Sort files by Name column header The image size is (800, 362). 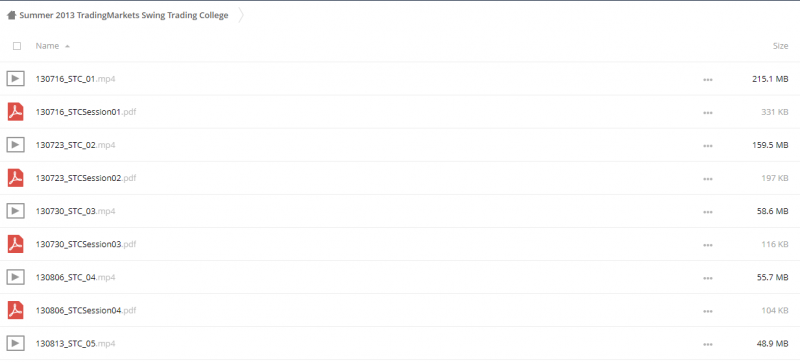click(x=47, y=46)
